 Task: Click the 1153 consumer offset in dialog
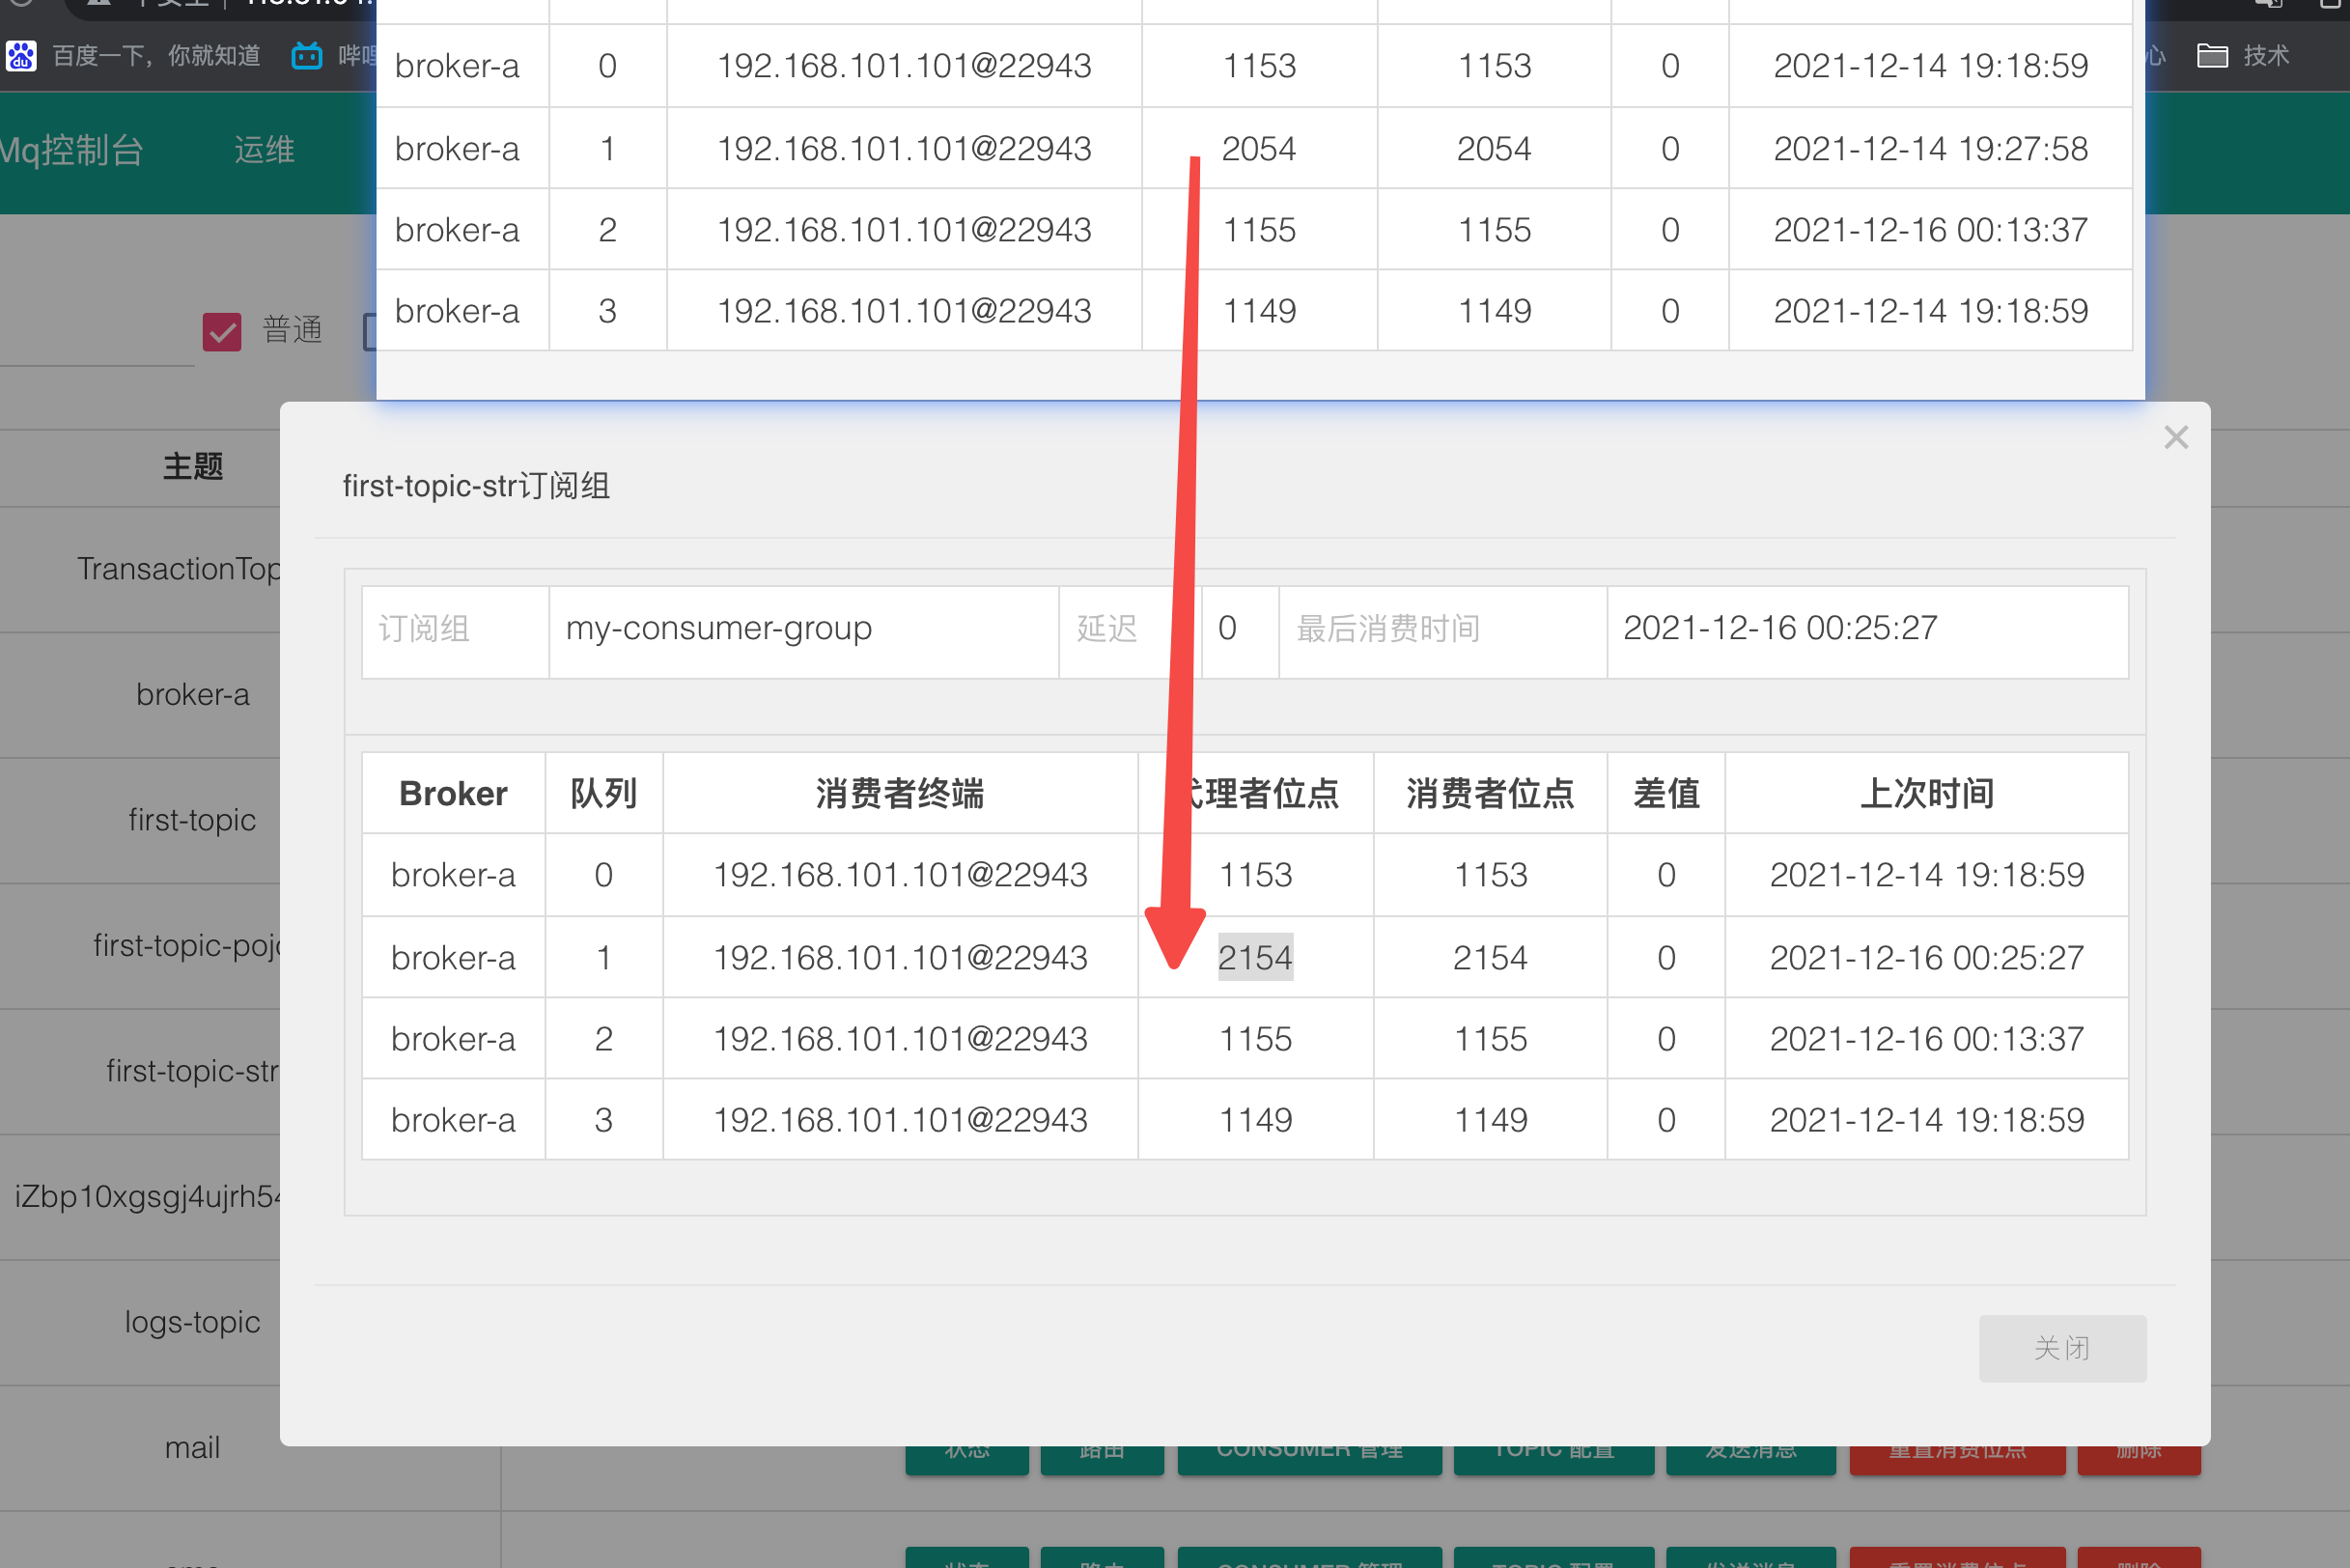pos(1490,875)
